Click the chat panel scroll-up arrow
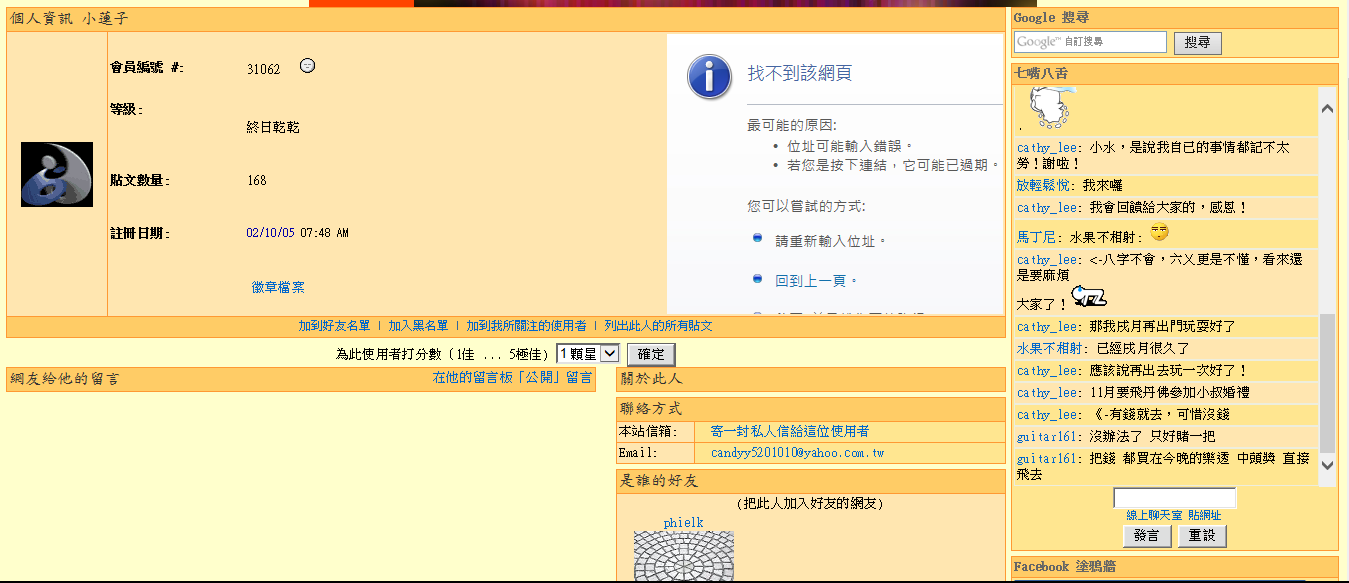1349x583 pixels. (x=1327, y=106)
